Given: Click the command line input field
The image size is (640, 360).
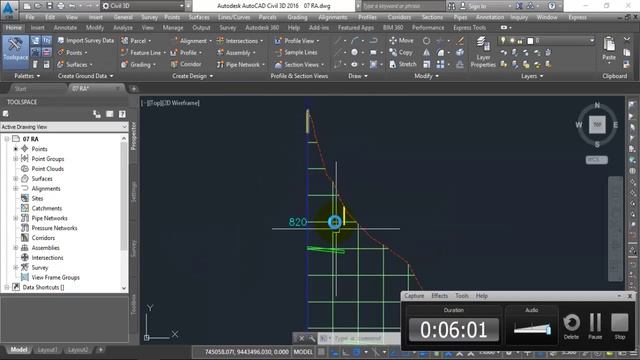Looking at the screenshot, I should click(x=359, y=338).
